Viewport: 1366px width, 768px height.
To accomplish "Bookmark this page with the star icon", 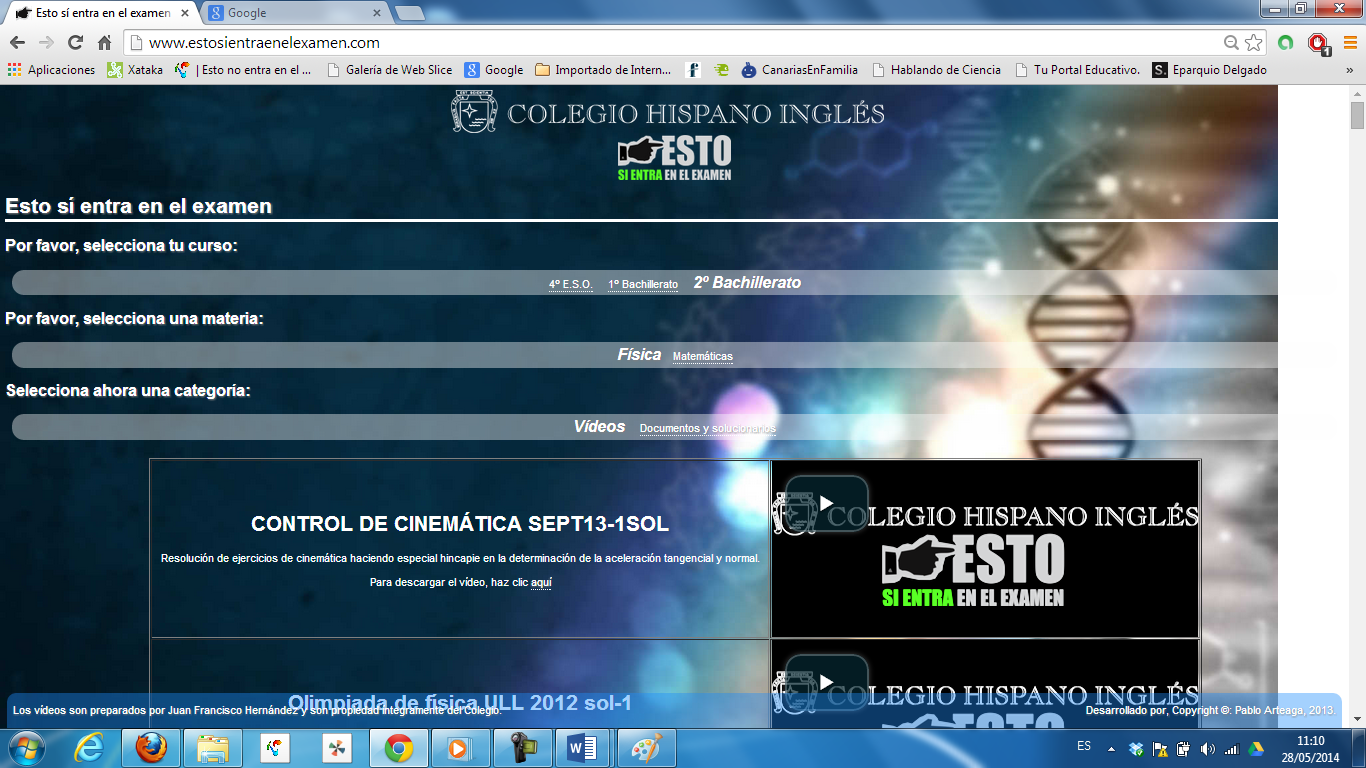I will (1254, 43).
